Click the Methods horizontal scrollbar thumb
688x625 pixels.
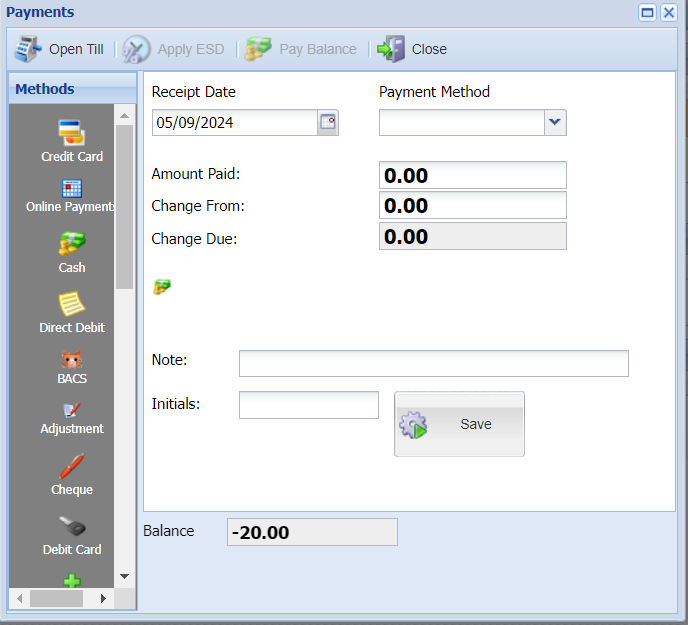point(56,598)
